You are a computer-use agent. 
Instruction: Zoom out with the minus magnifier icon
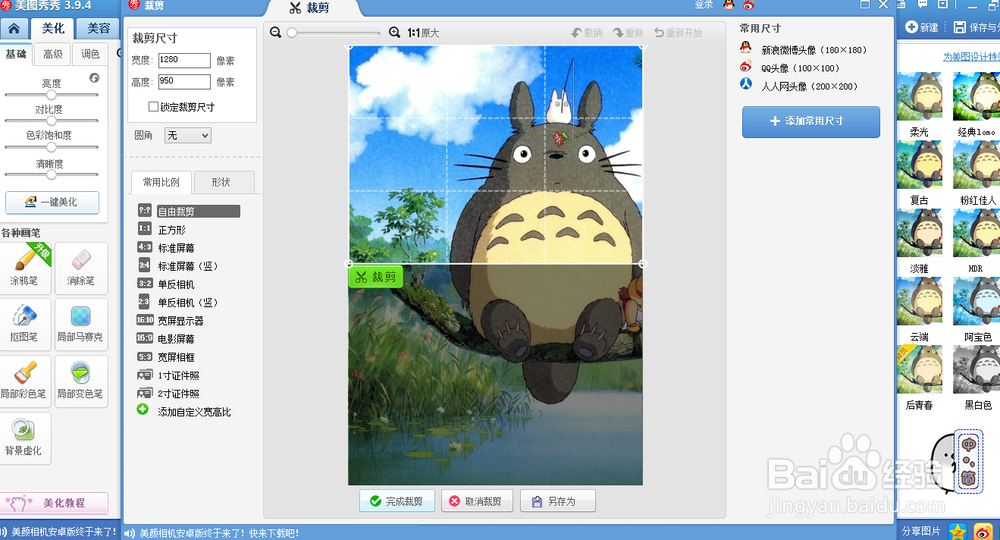click(276, 33)
